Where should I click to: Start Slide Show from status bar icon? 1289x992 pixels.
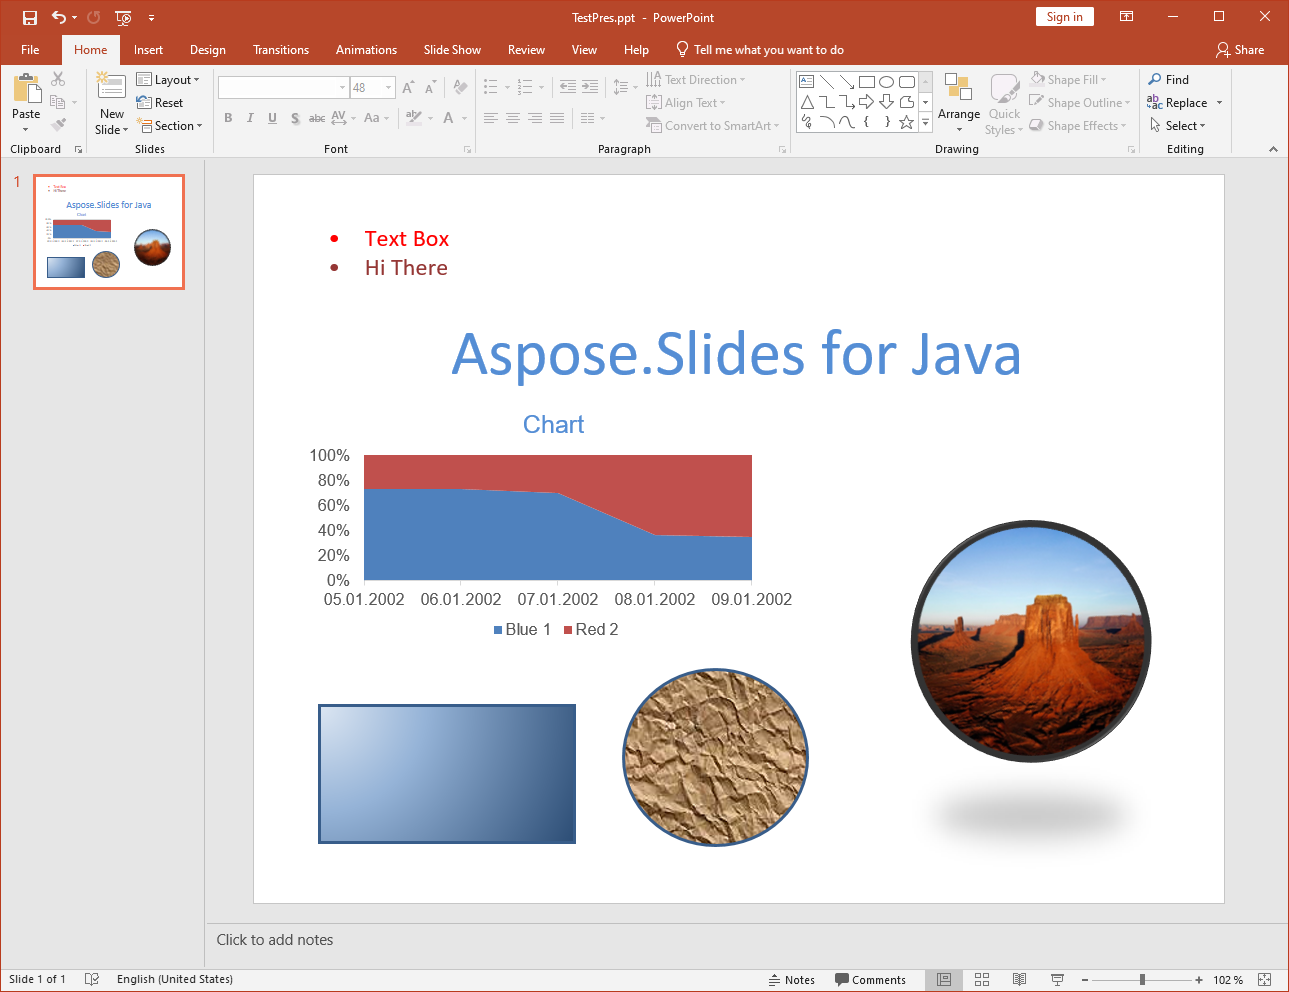1057,980
